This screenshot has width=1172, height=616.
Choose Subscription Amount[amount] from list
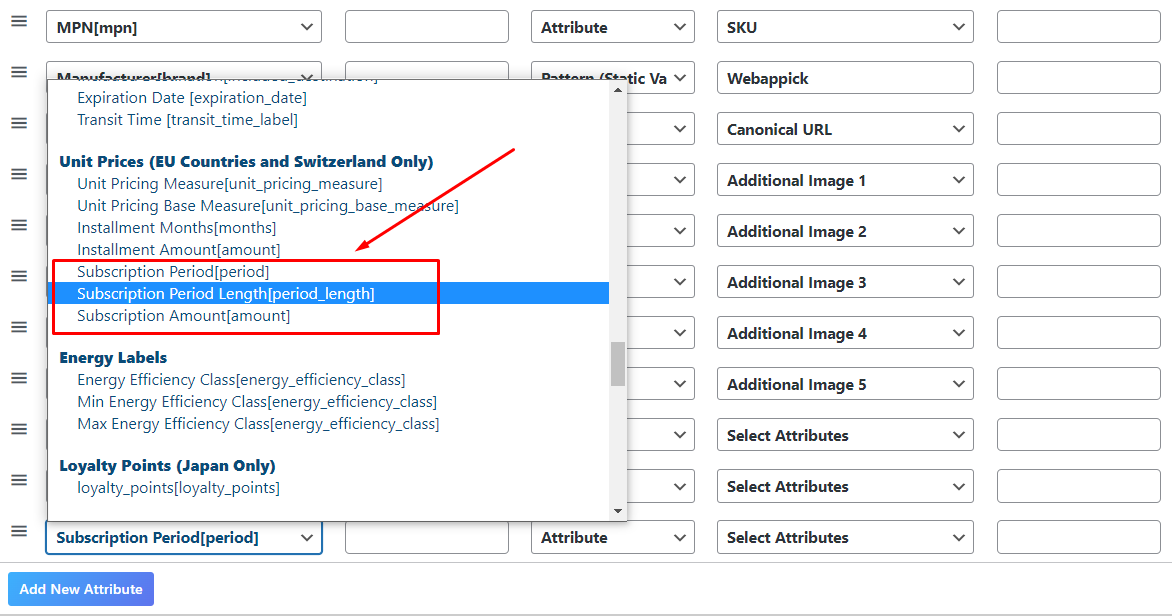184,316
